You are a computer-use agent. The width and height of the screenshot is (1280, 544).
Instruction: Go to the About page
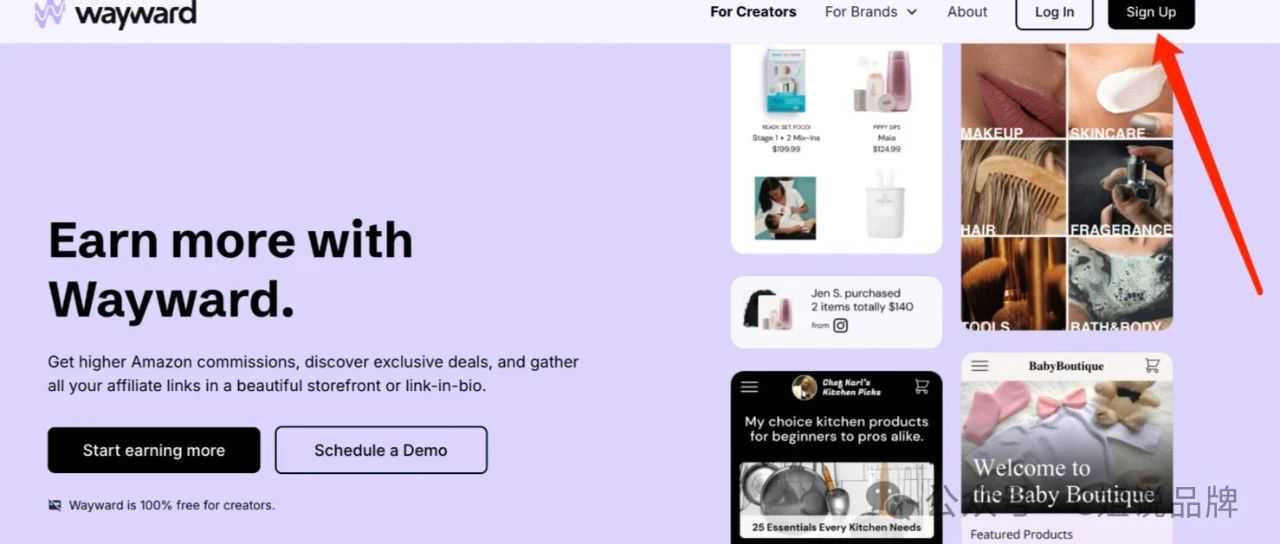coord(967,12)
